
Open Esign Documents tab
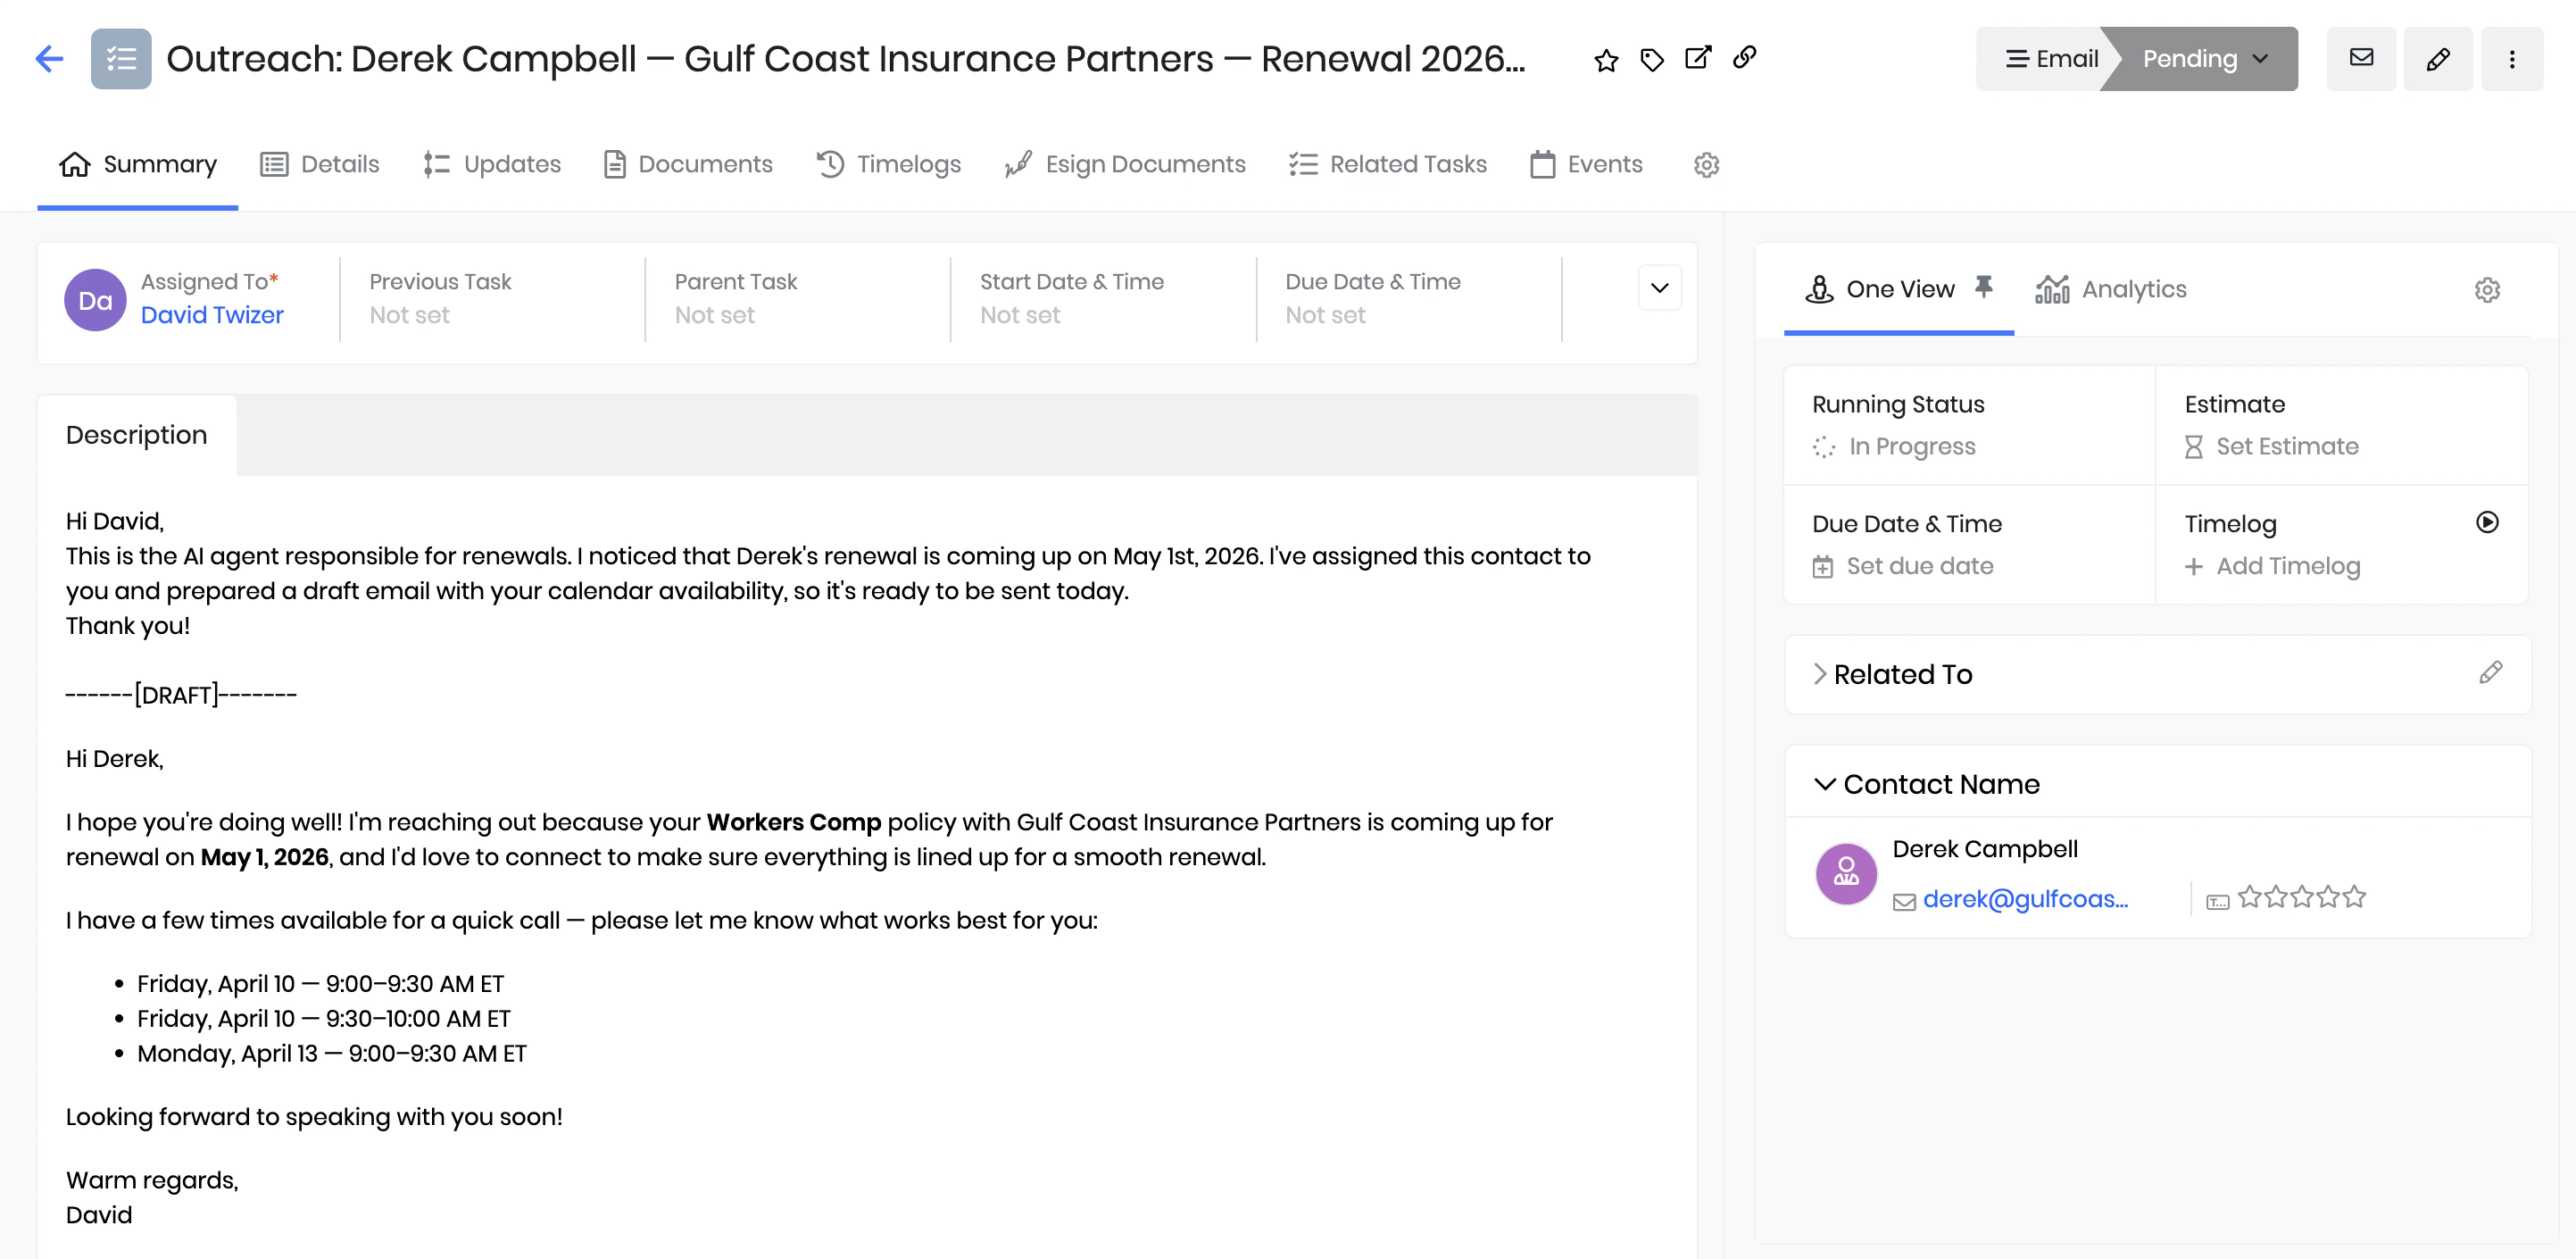(1125, 164)
